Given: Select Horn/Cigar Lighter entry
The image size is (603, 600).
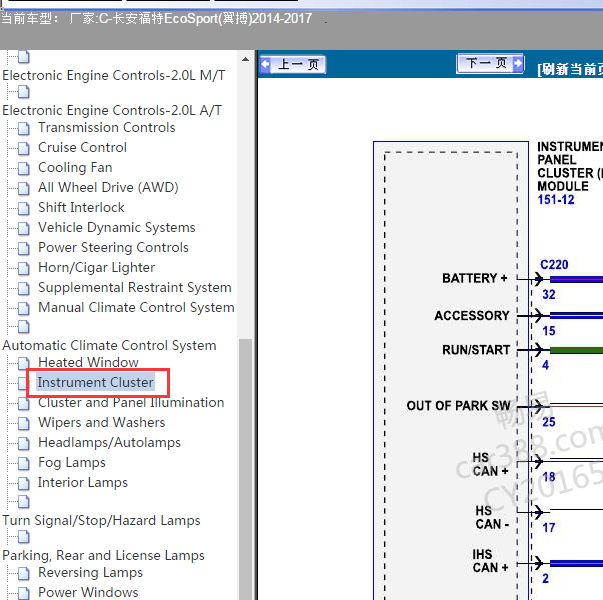Looking at the screenshot, I should click(96, 267).
